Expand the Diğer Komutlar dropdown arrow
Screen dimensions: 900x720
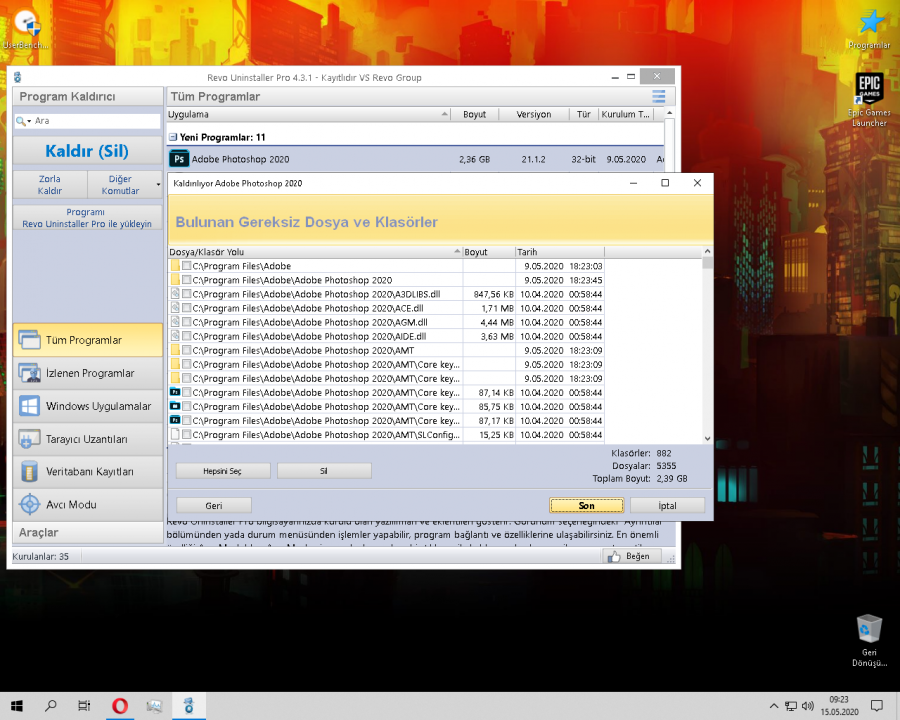tap(158, 185)
